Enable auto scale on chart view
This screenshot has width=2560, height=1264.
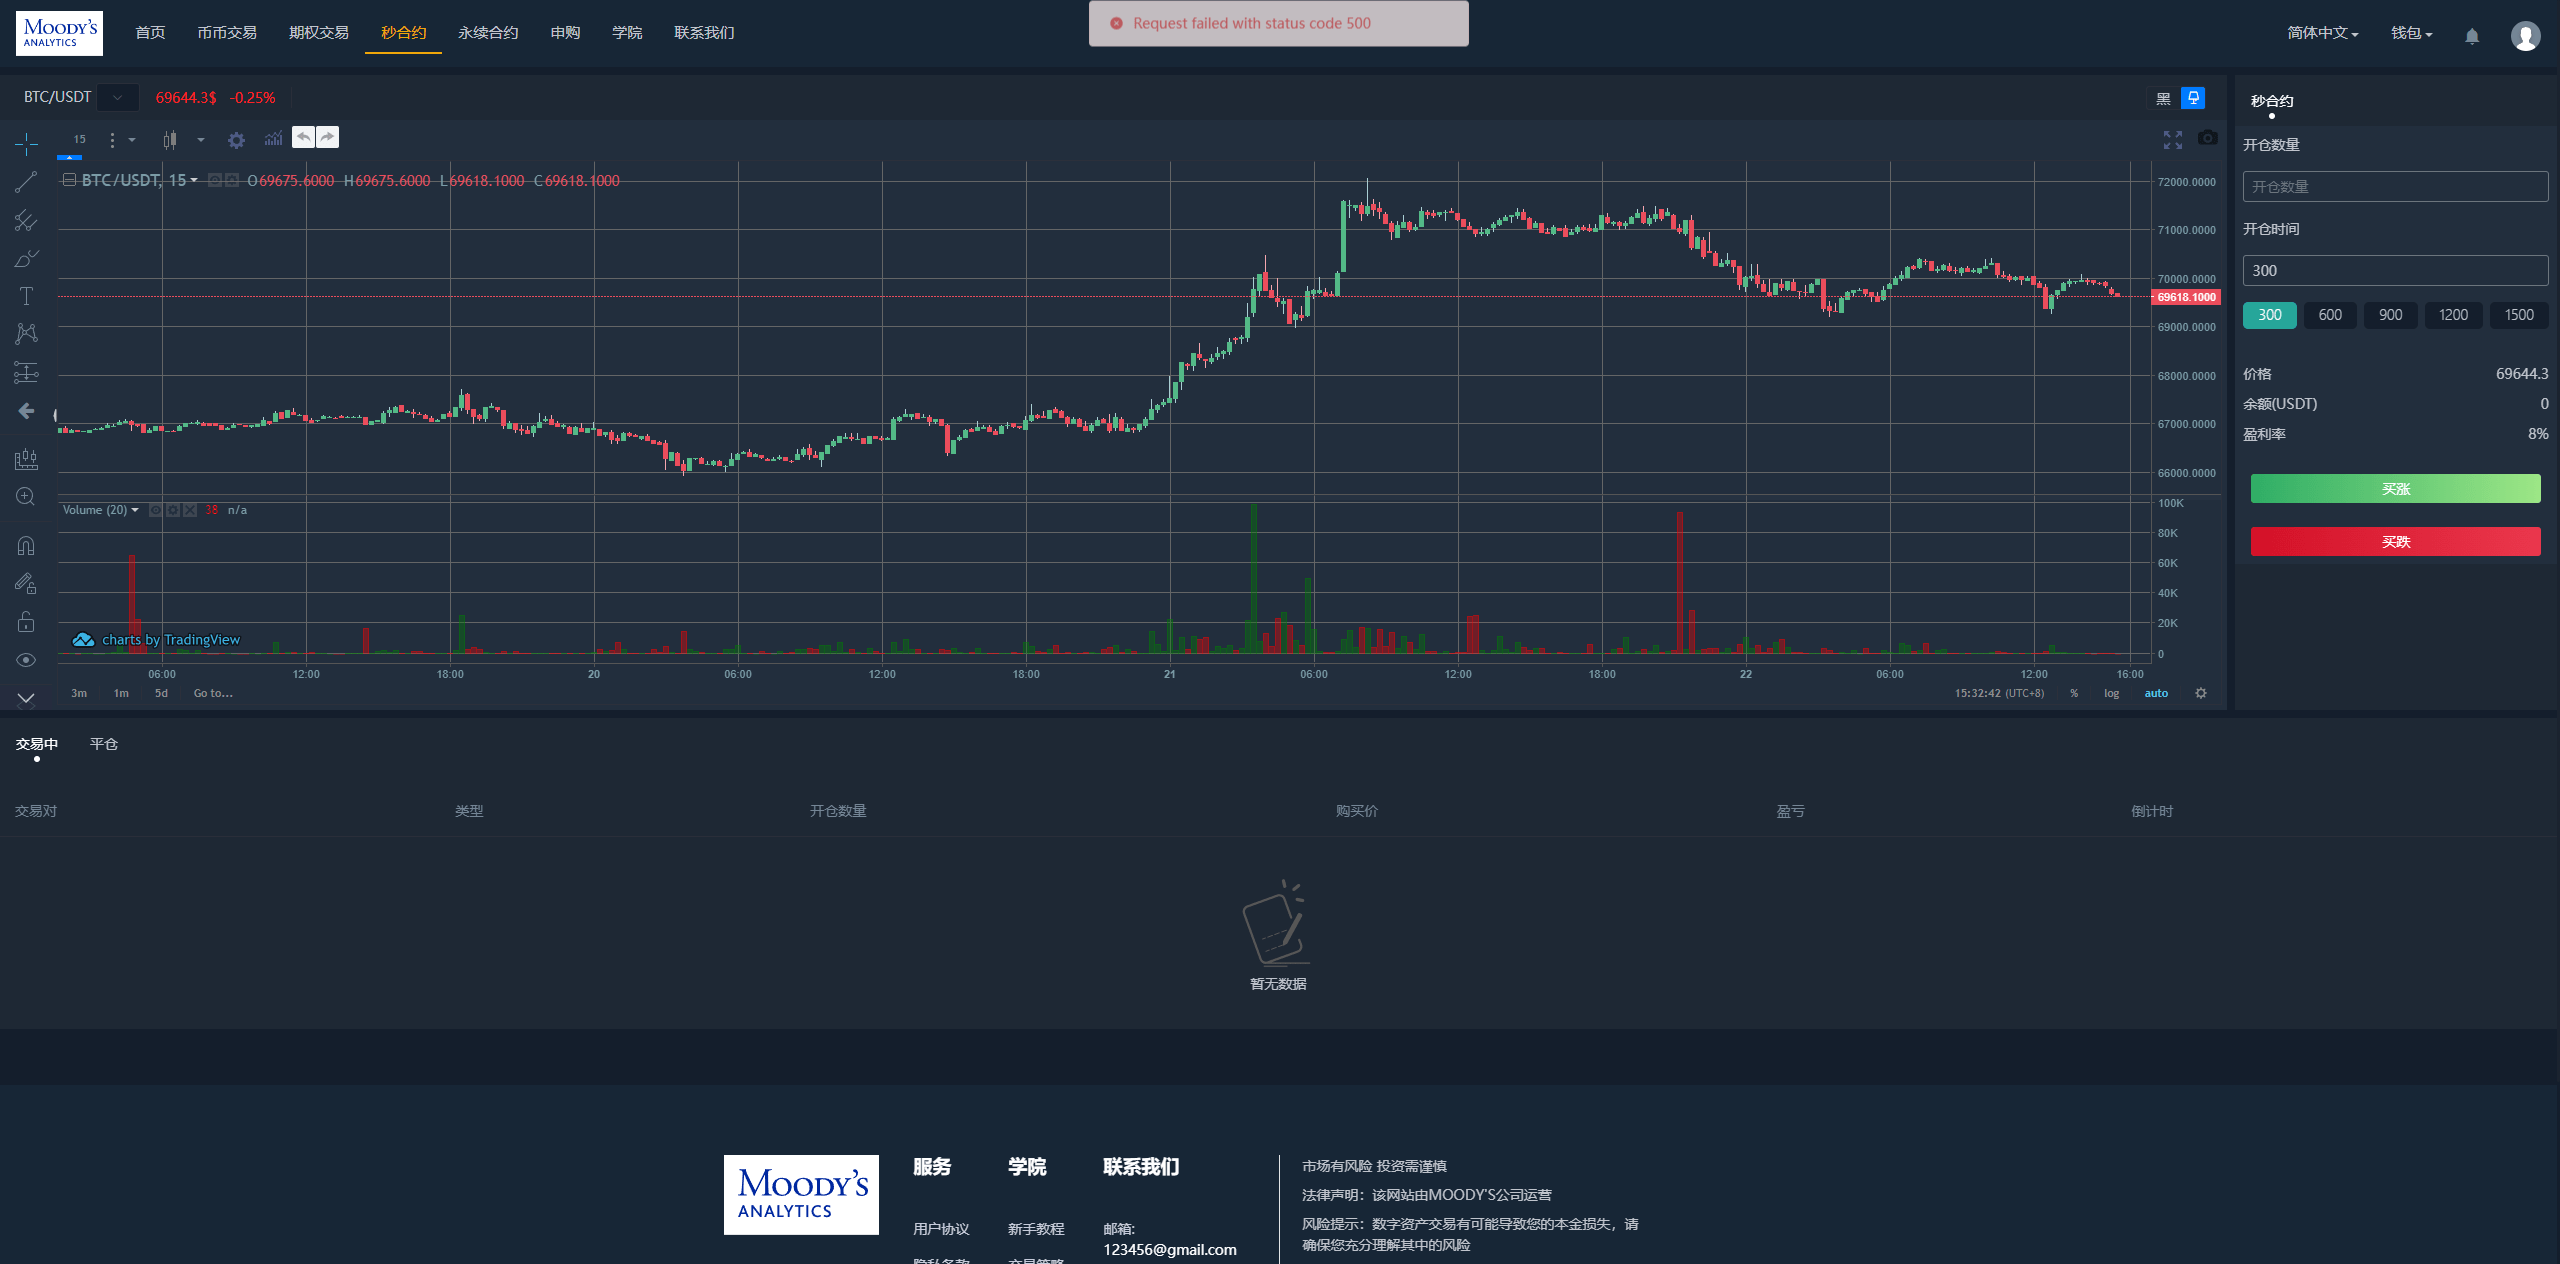(x=2155, y=694)
